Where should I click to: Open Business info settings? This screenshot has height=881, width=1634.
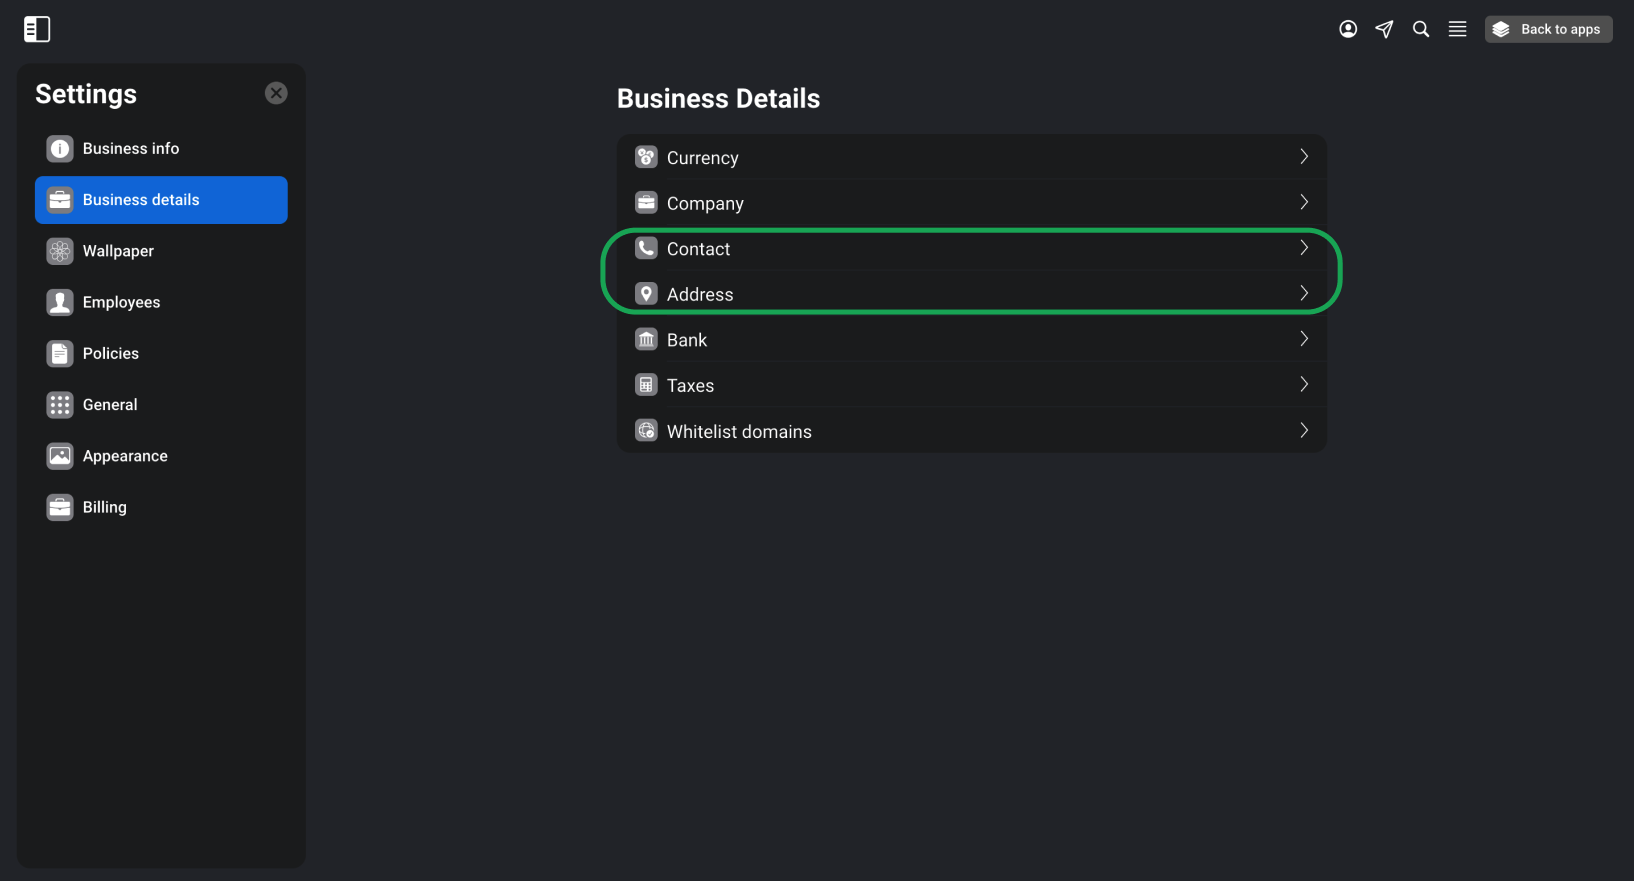[161, 149]
